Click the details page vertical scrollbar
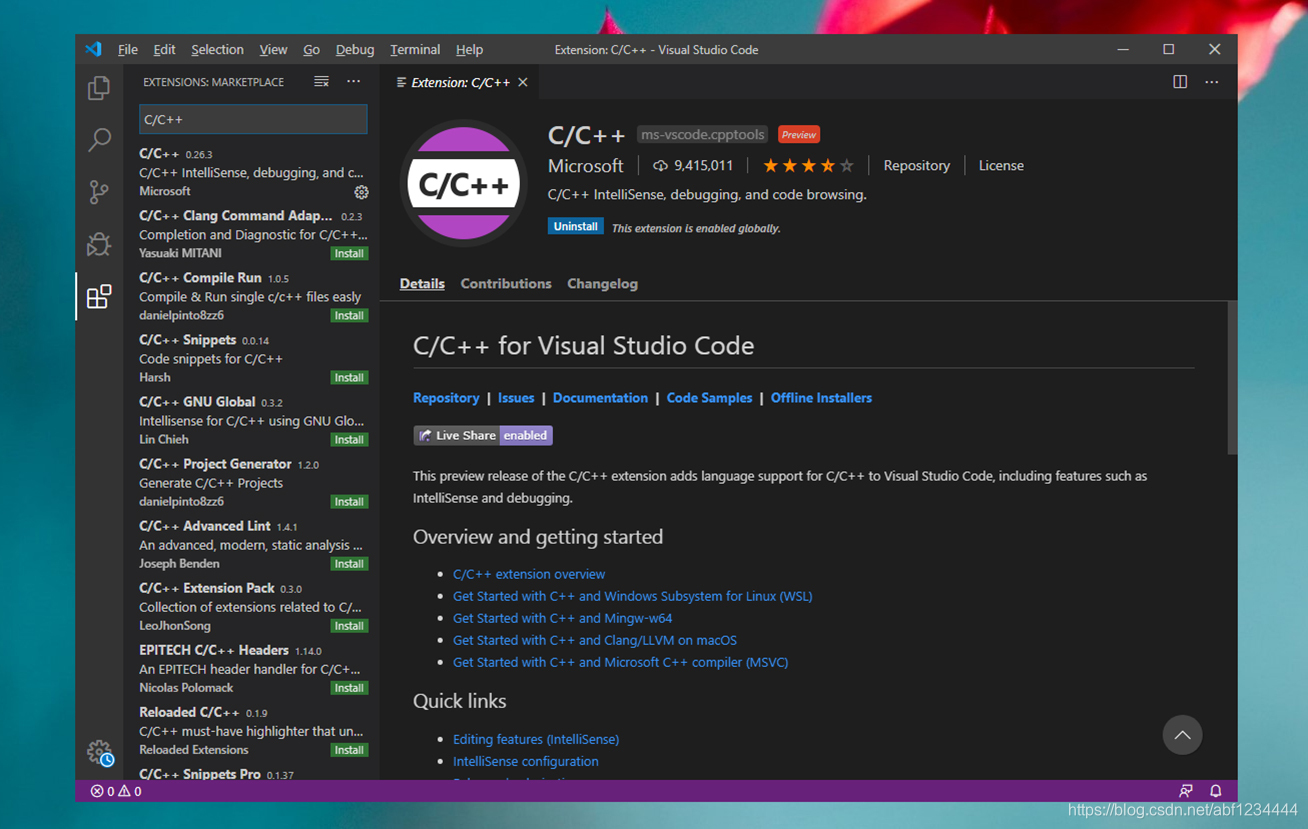 pyautogui.click(x=1232, y=380)
